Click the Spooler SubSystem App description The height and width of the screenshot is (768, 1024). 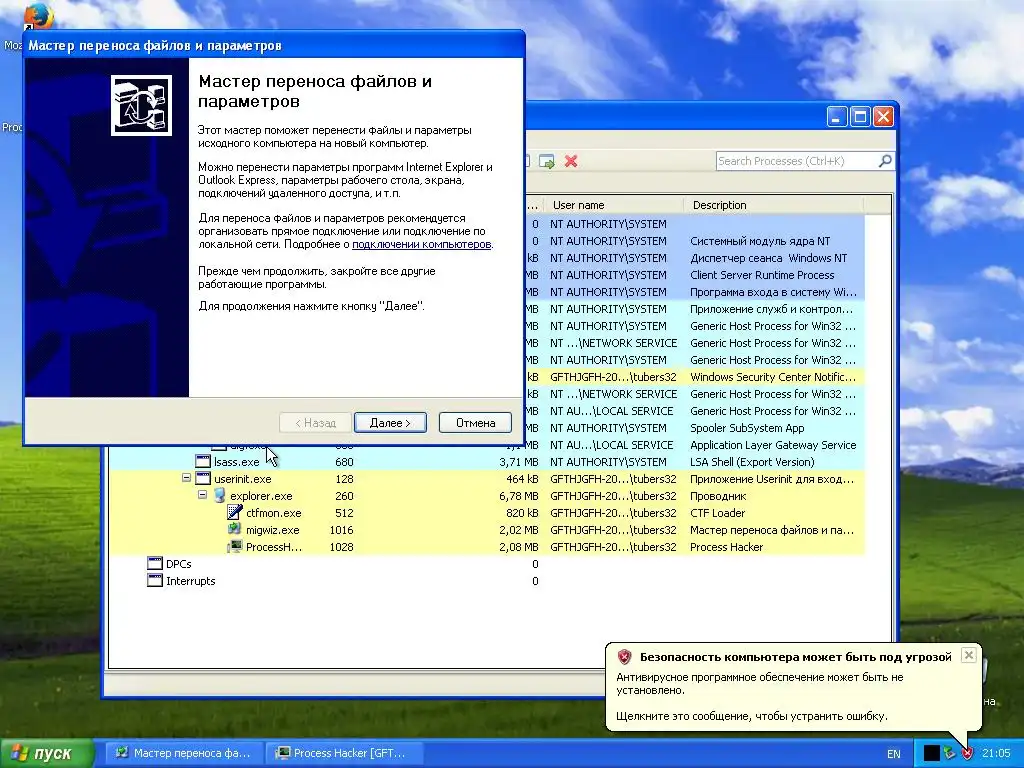pyautogui.click(x=747, y=428)
